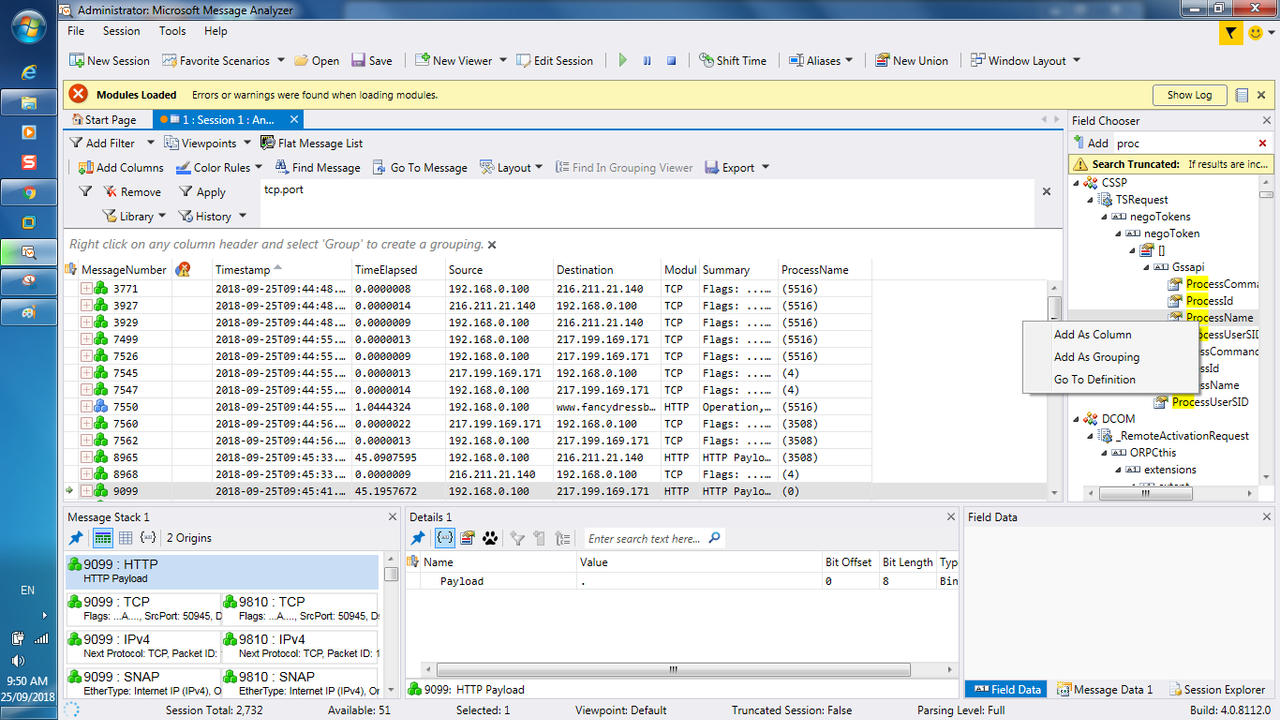This screenshot has width=1280, height=720.
Task: Click the Field Chooser Add button
Action: coord(1091,143)
